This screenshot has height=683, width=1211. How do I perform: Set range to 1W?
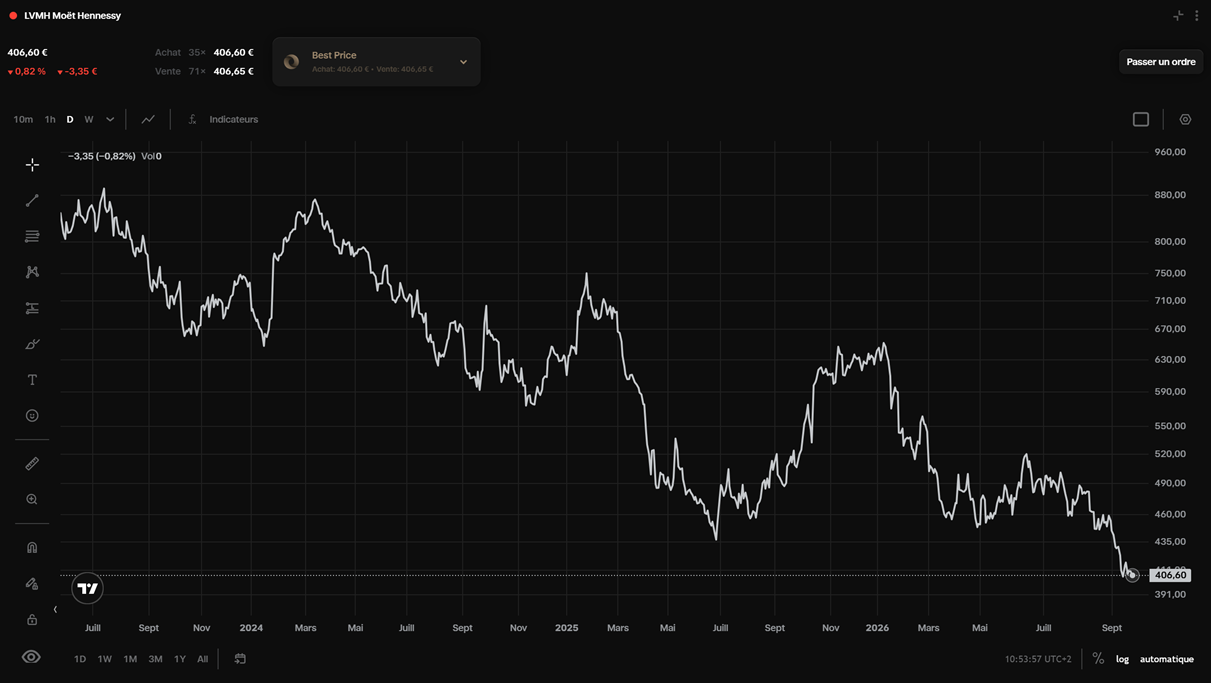105,659
